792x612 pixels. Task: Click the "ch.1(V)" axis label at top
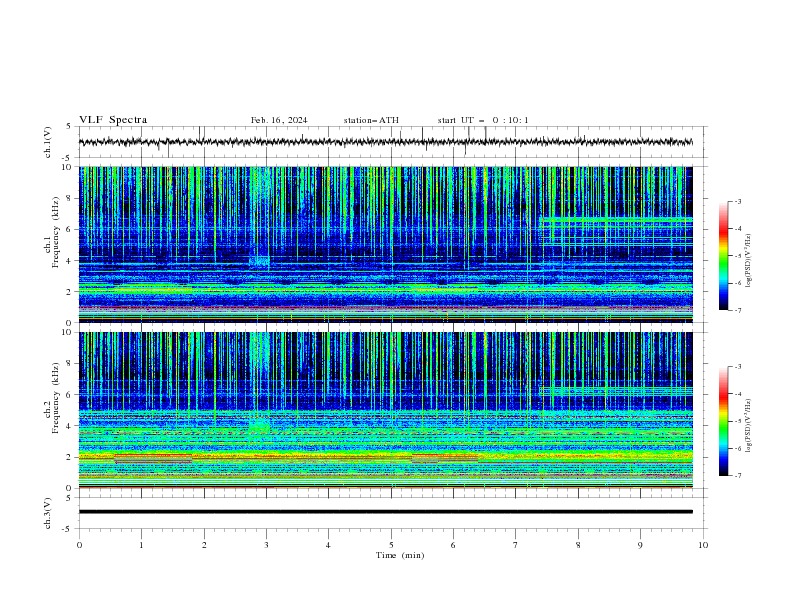(48, 142)
